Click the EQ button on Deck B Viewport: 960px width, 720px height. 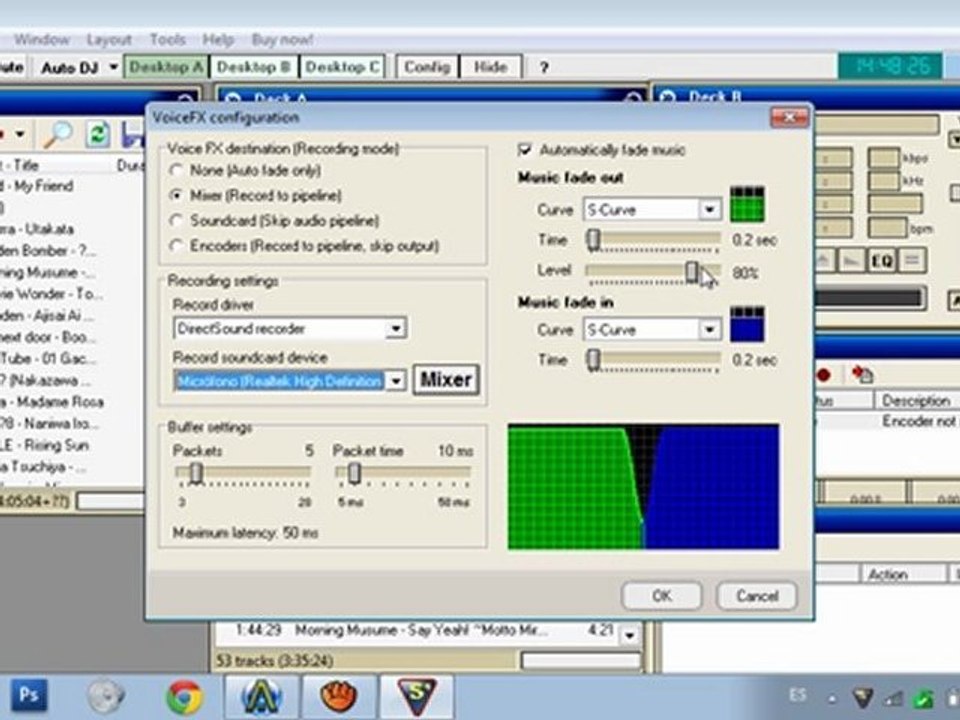(882, 261)
